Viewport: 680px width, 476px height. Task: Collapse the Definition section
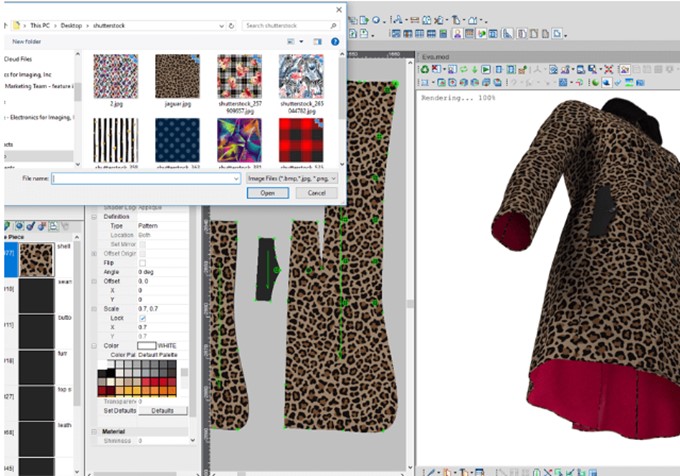click(x=95, y=216)
